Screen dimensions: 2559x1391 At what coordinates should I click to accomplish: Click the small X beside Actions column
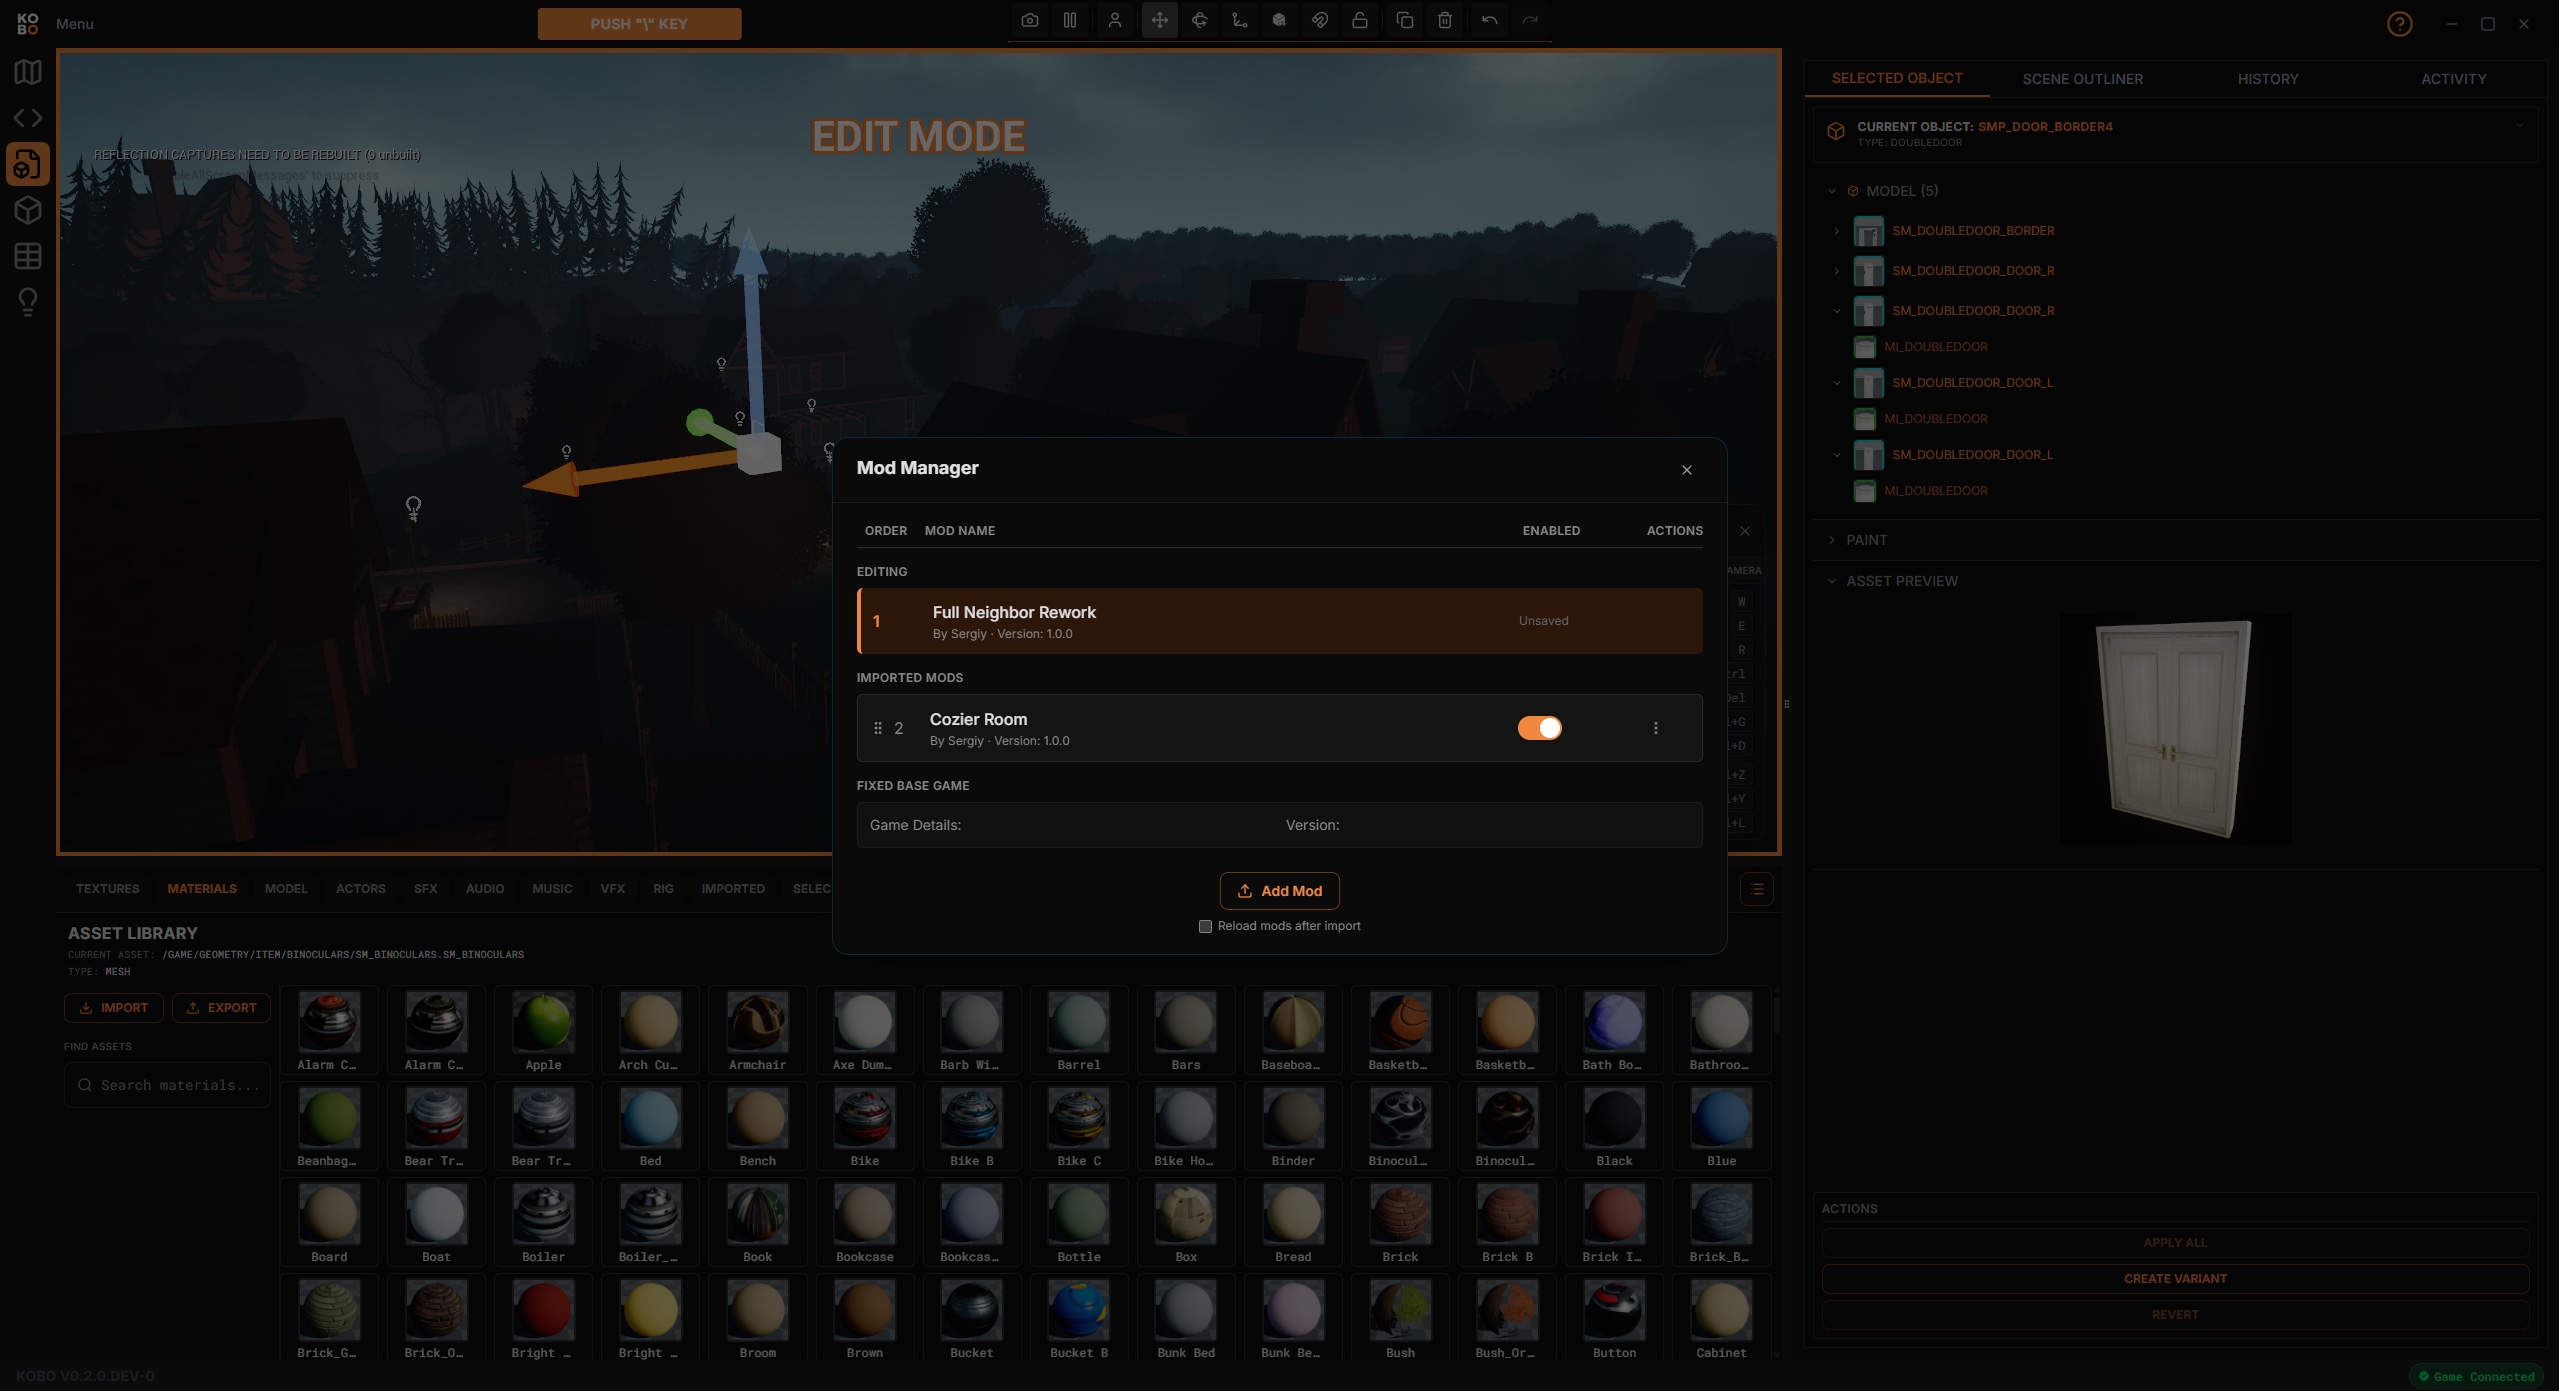[1745, 531]
